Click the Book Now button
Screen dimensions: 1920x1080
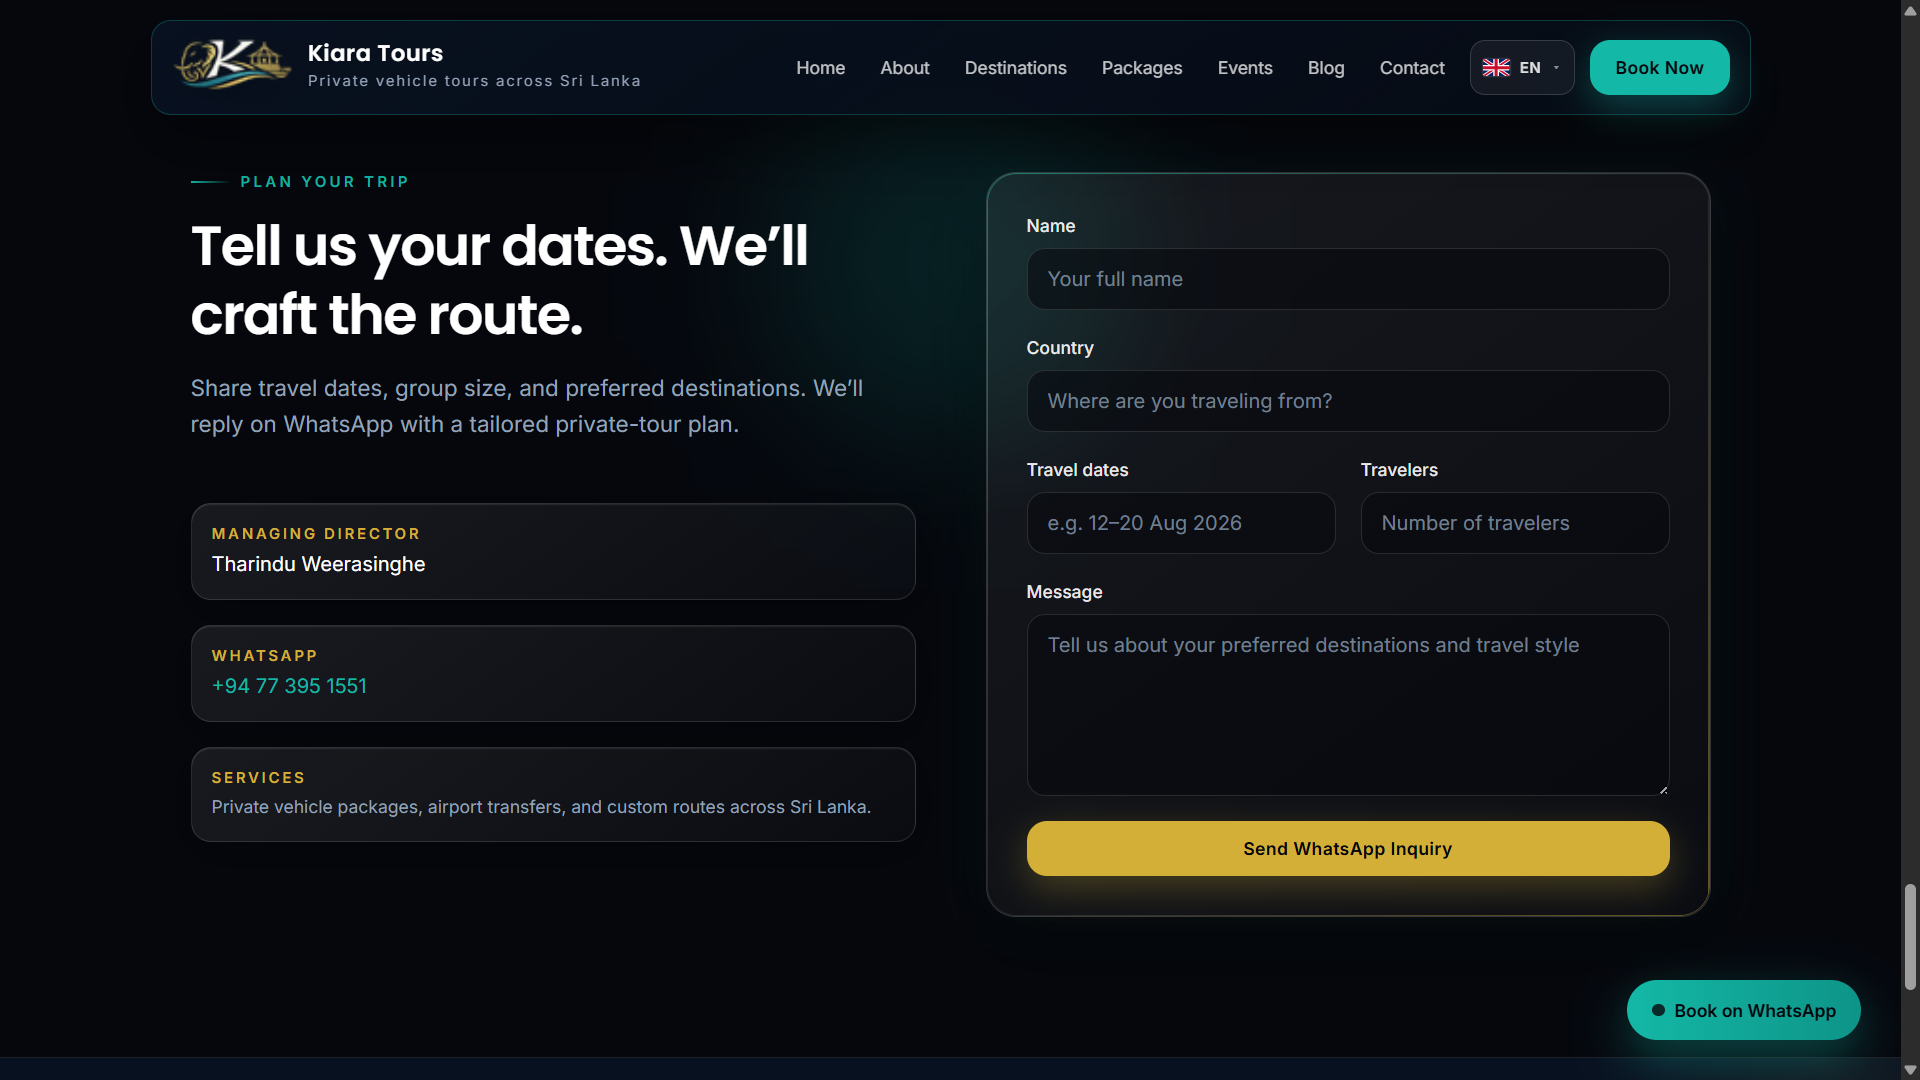(x=1659, y=68)
